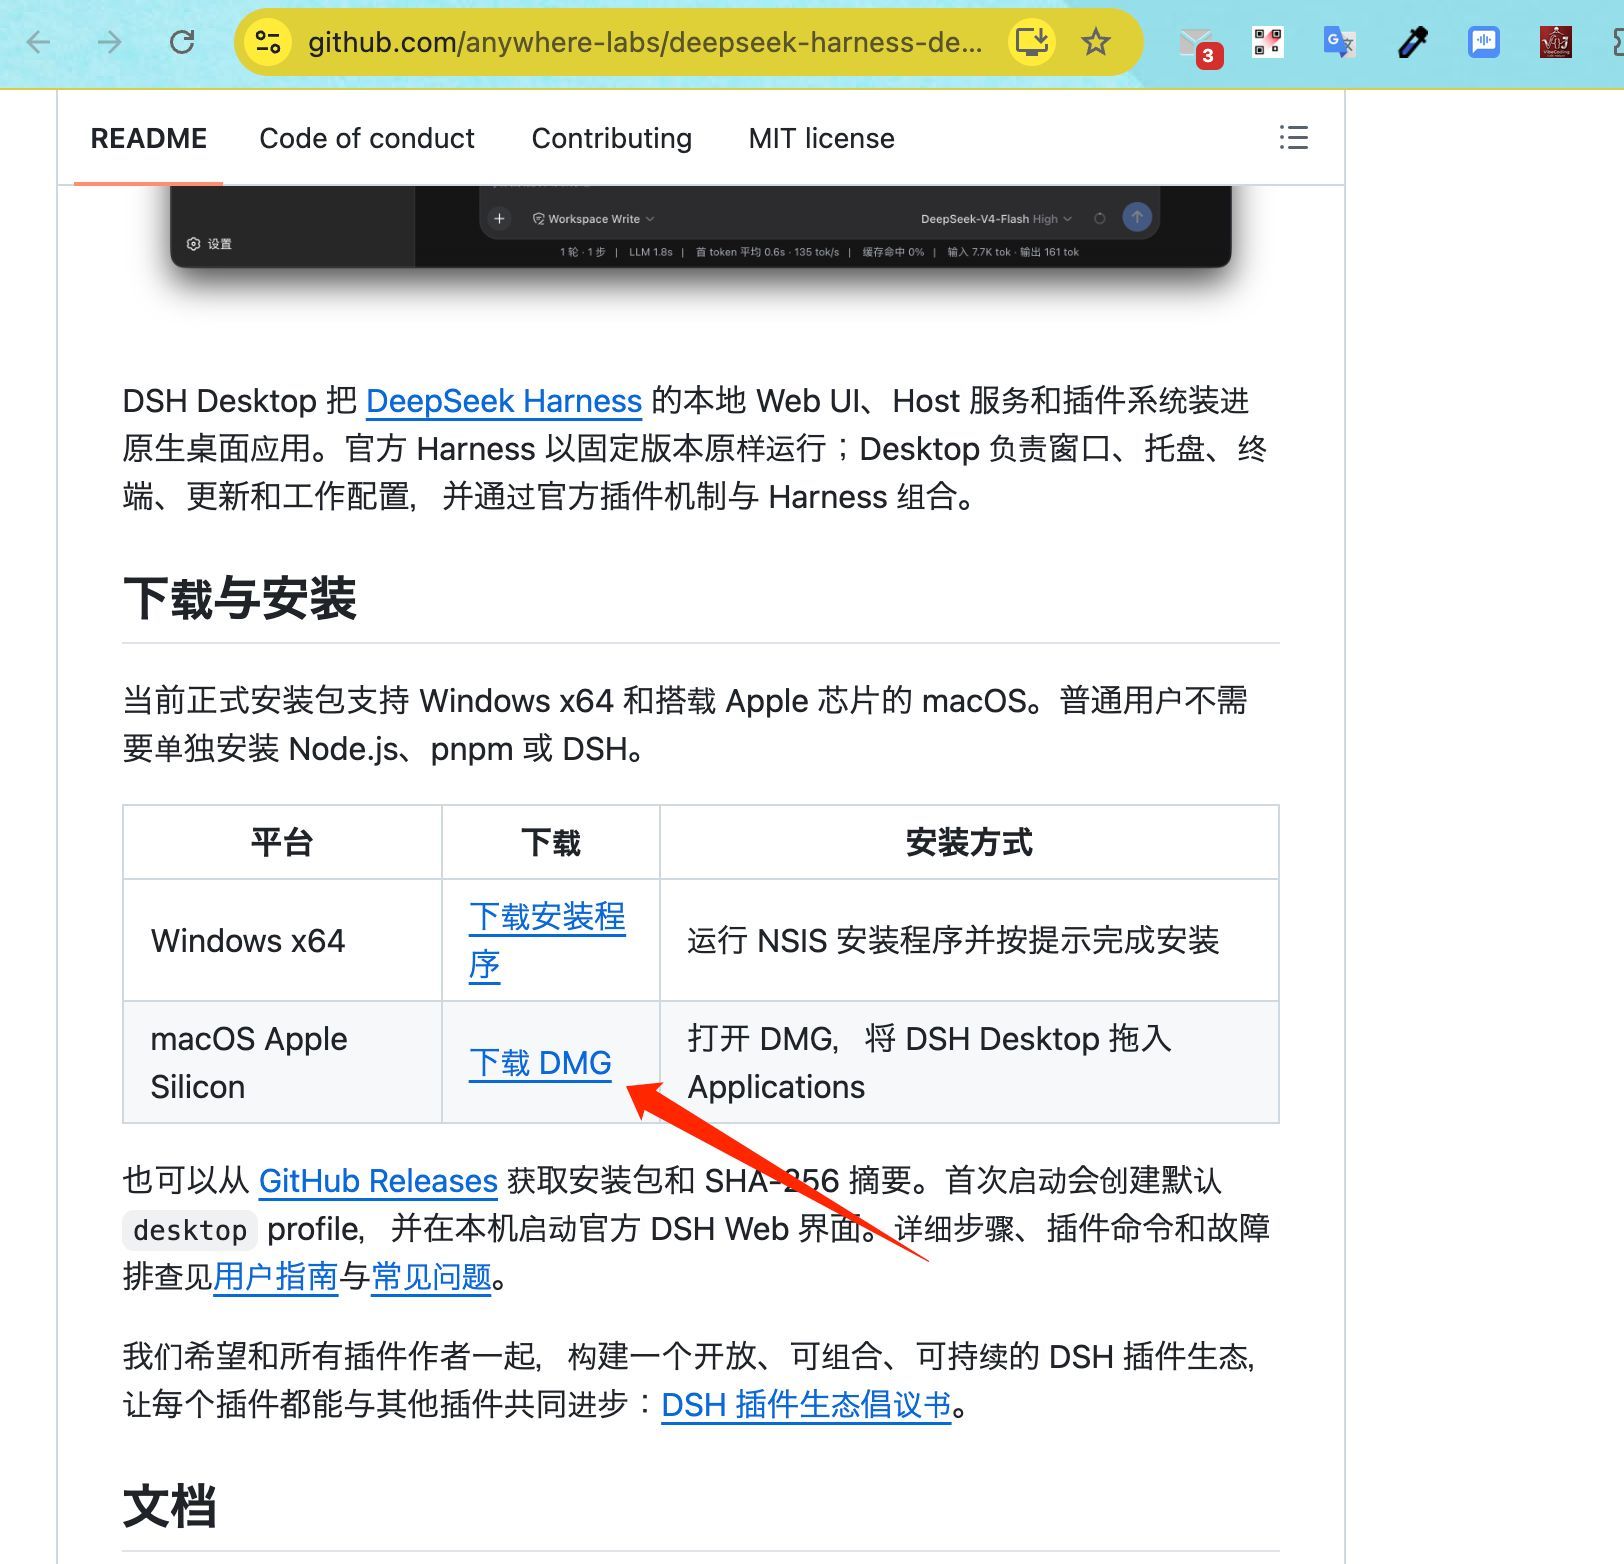Image resolution: width=1624 pixels, height=1564 pixels.
Task: Go forward to the next page
Action: click(x=110, y=42)
